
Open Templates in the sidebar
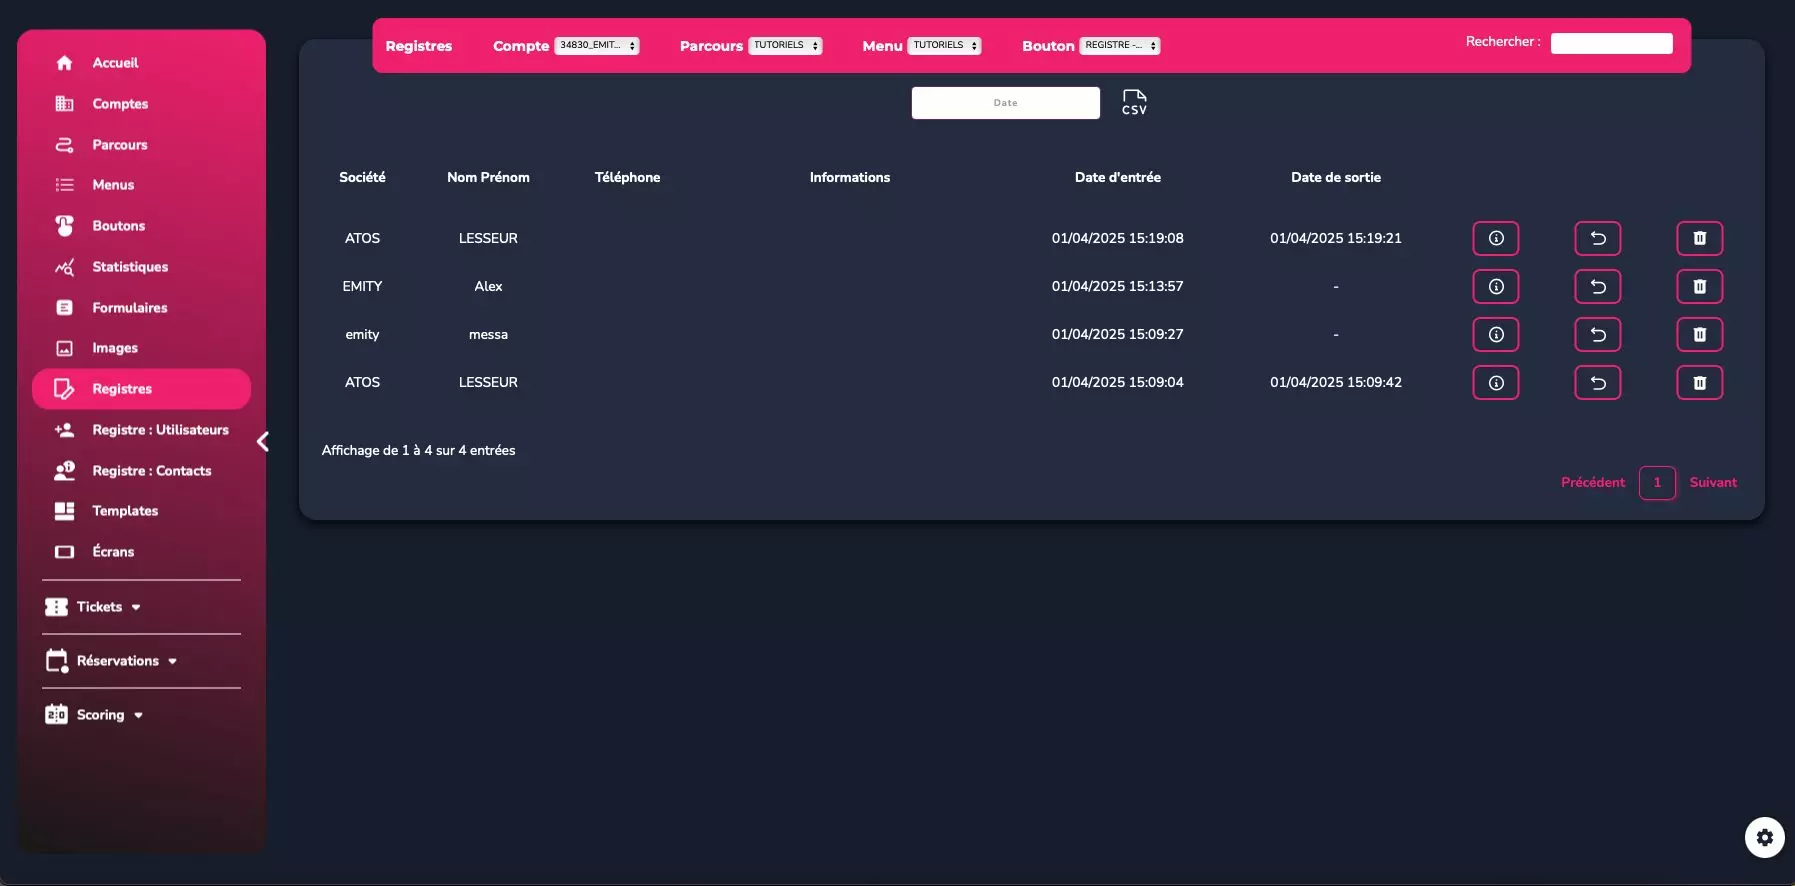125,511
